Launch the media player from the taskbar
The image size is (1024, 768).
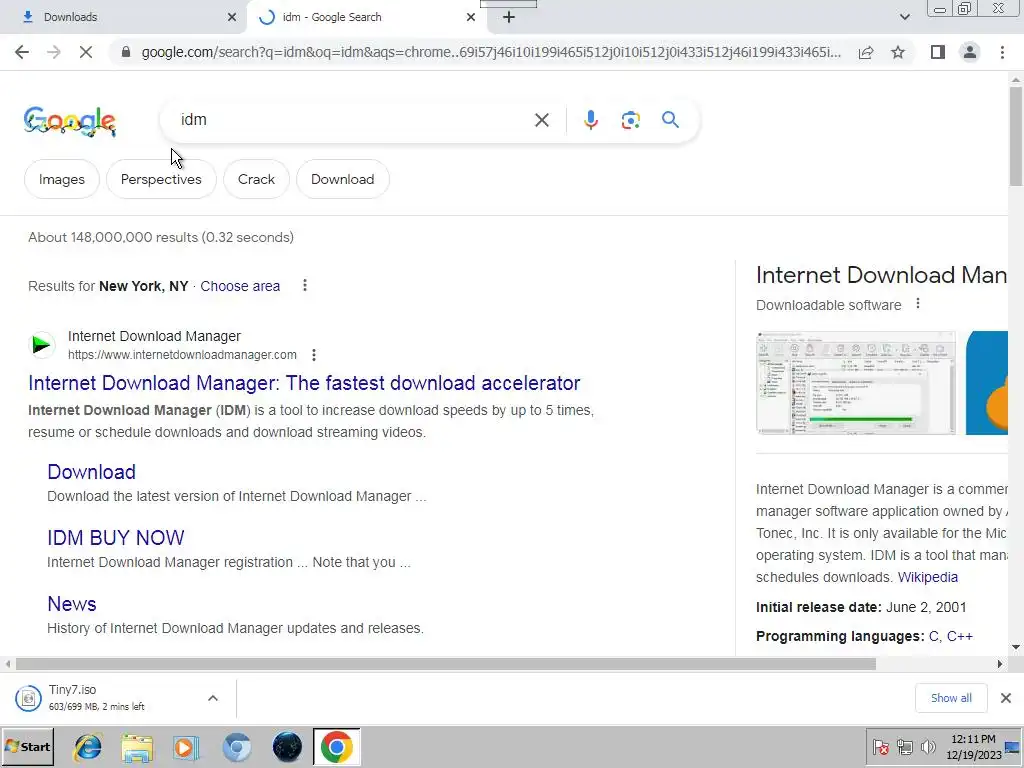(x=186, y=747)
